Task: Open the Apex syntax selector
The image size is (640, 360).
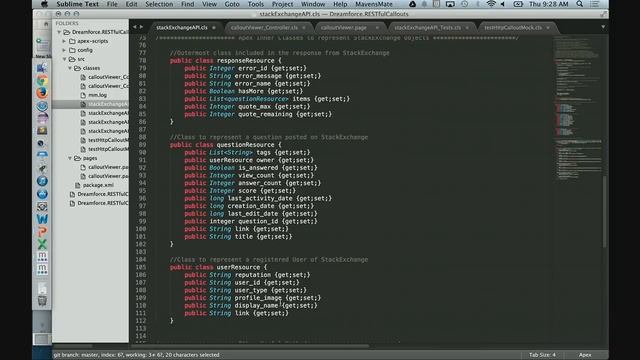Action: pos(585,355)
